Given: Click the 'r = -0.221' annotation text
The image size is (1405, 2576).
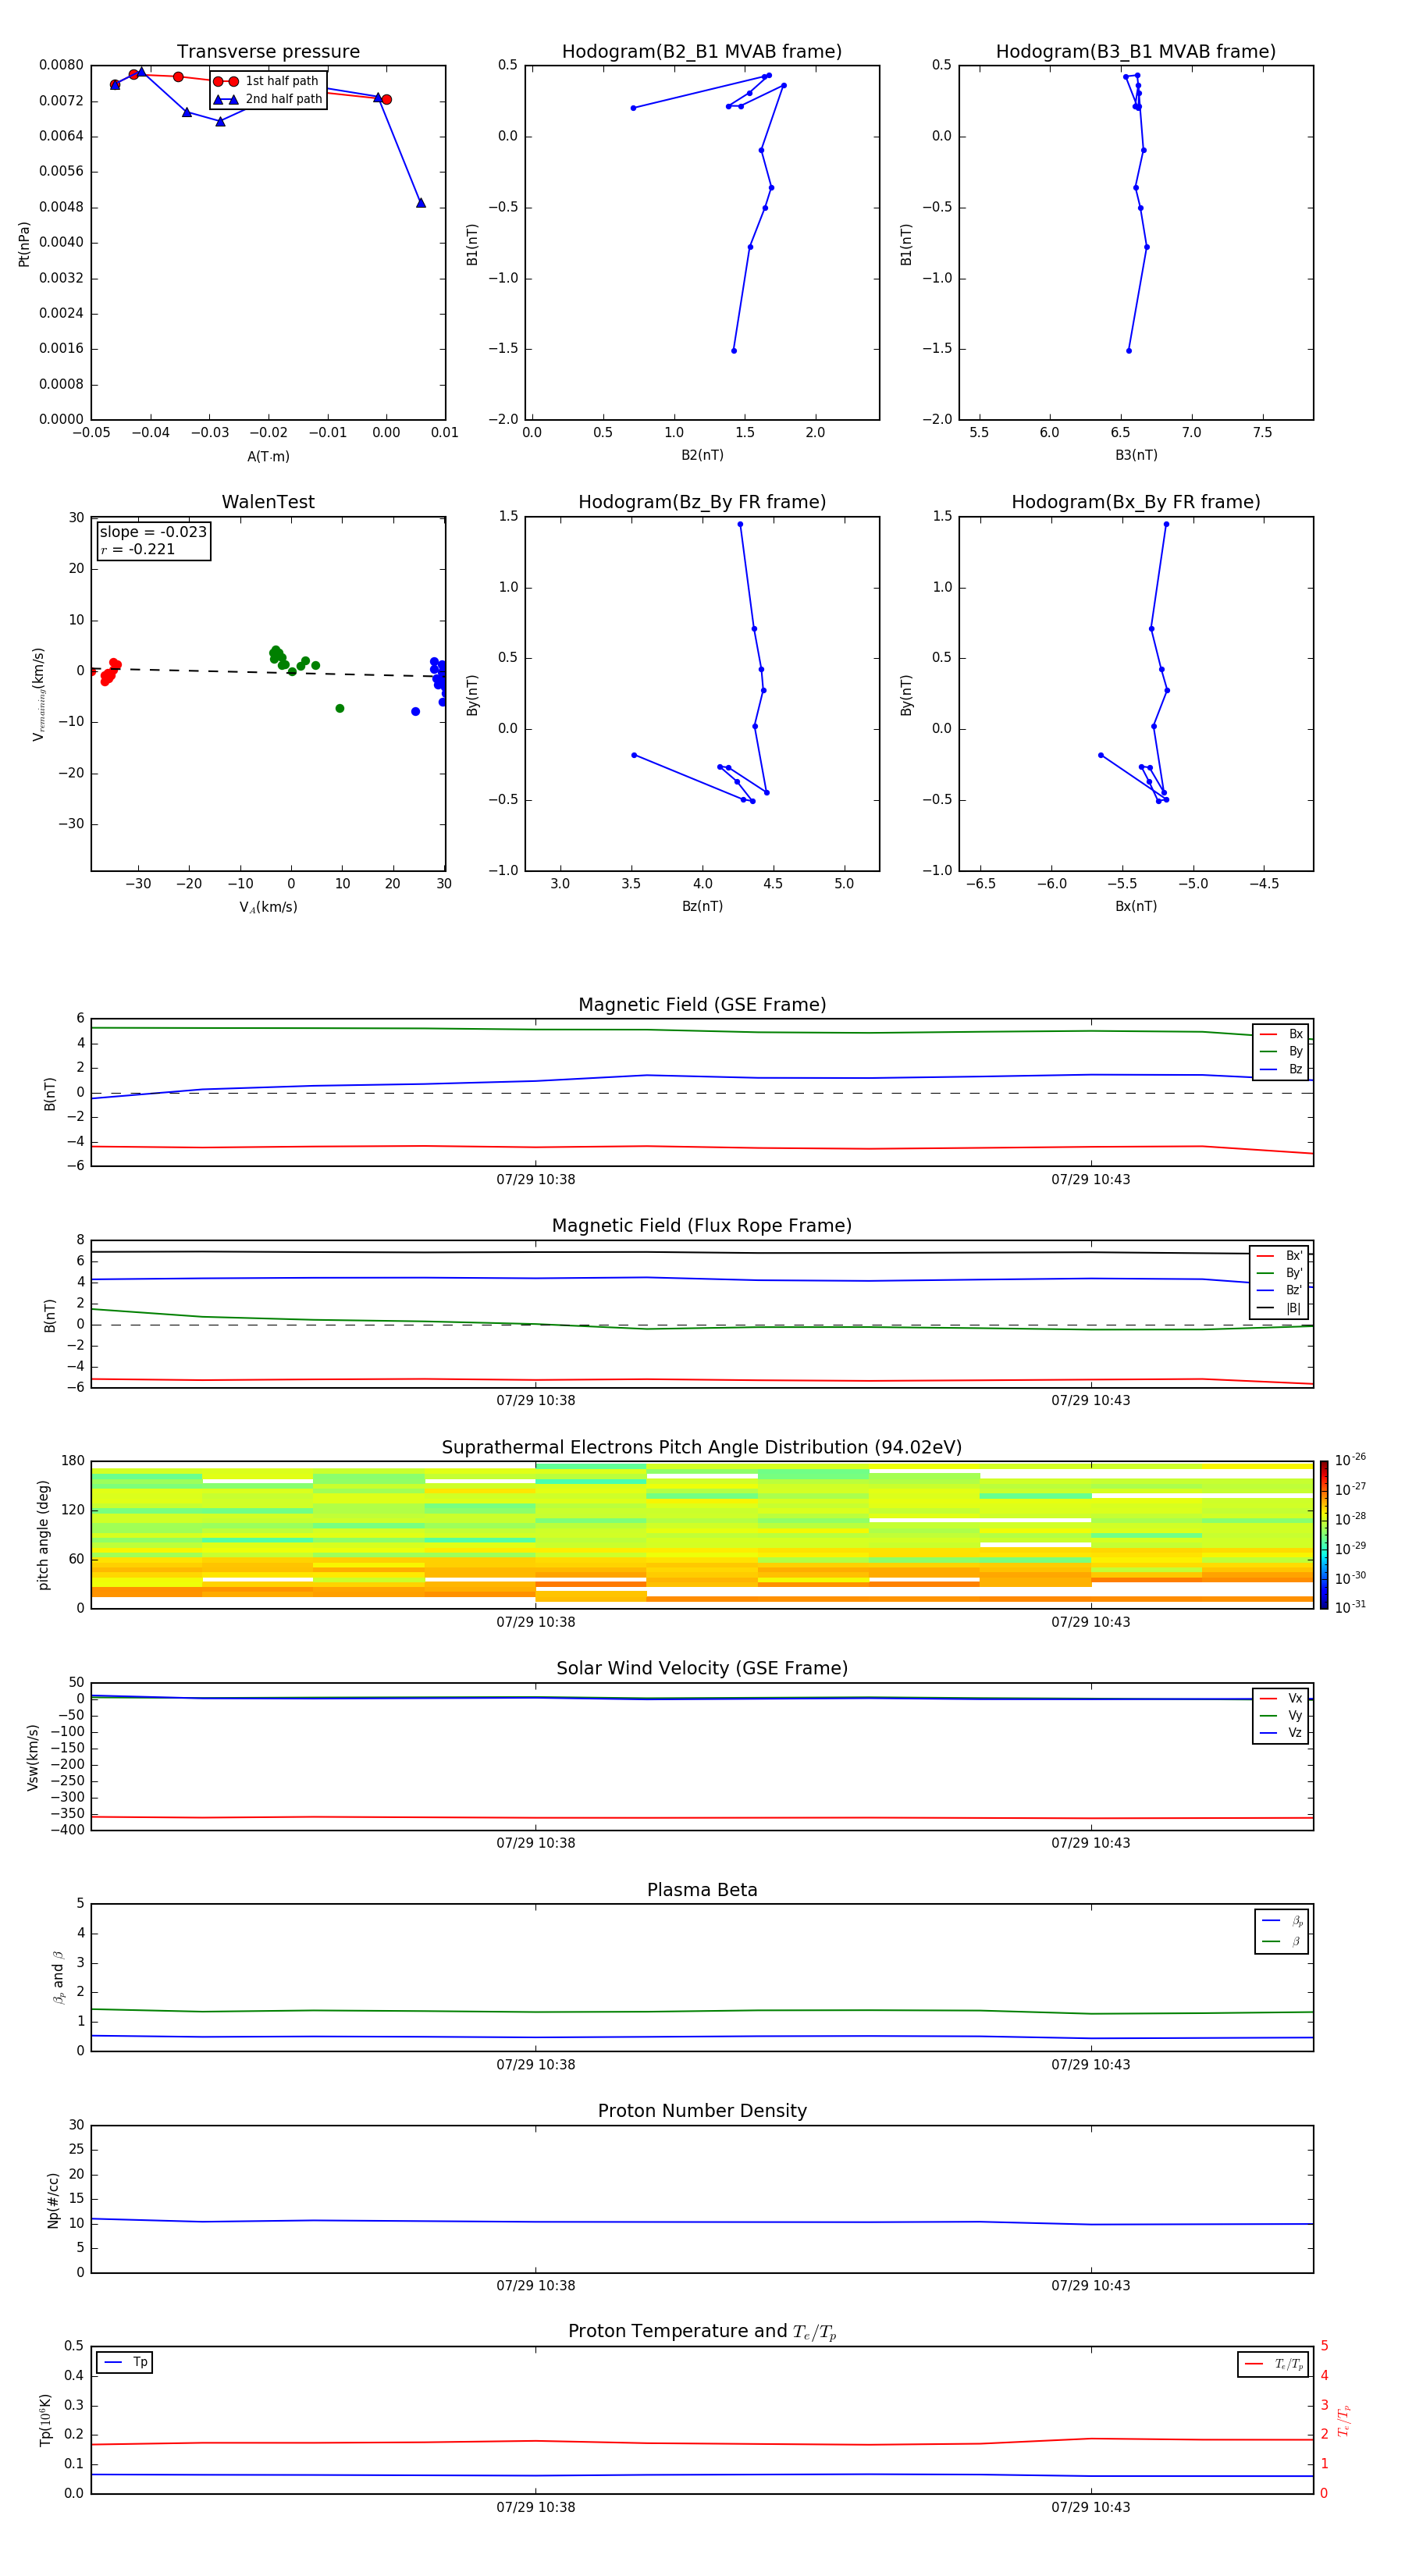Looking at the screenshot, I should coord(138,549).
